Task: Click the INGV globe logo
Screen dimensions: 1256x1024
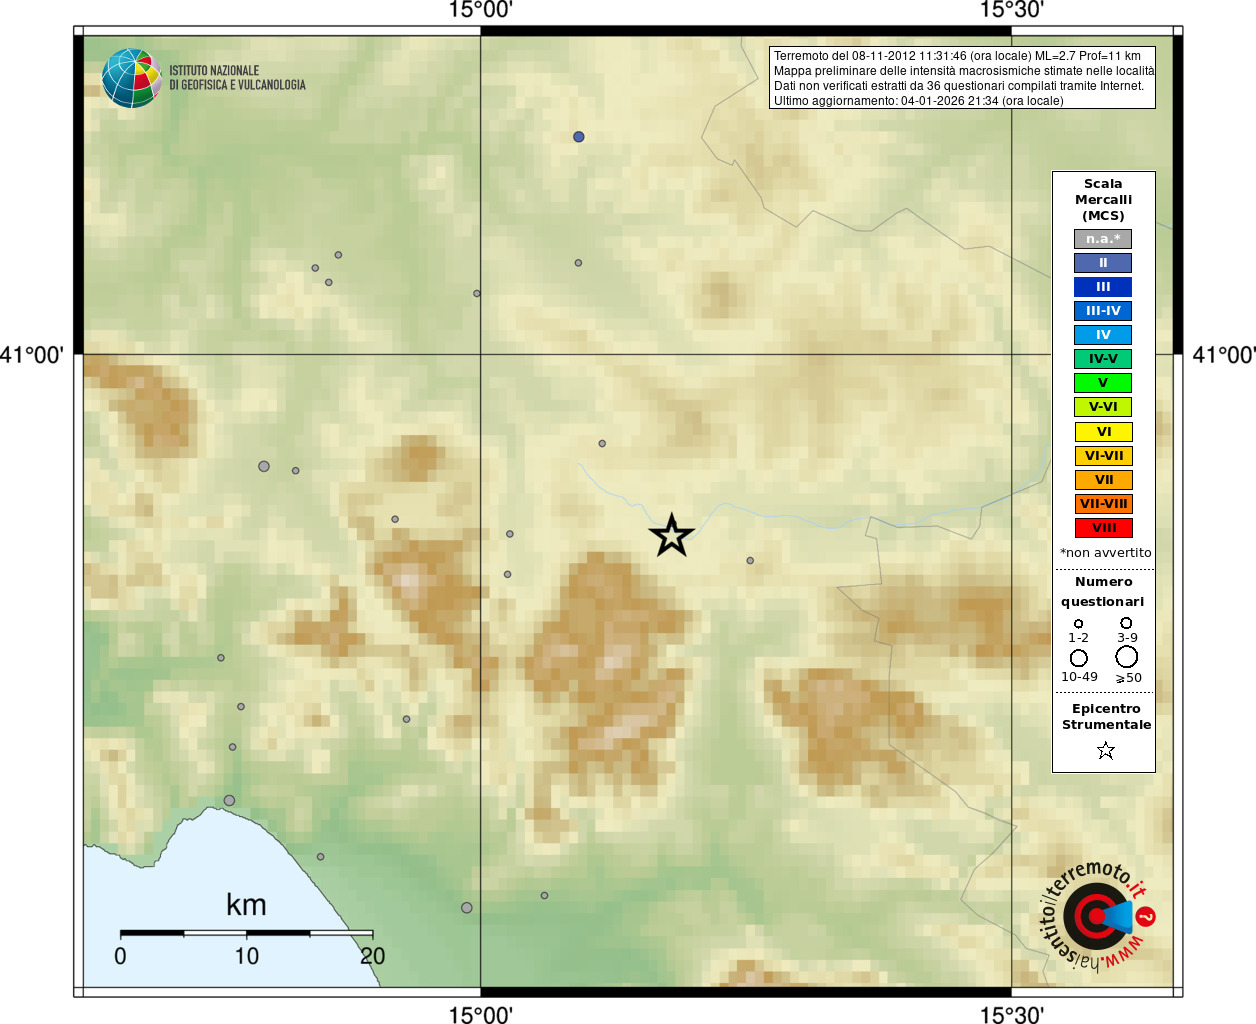Action: (x=131, y=78)
